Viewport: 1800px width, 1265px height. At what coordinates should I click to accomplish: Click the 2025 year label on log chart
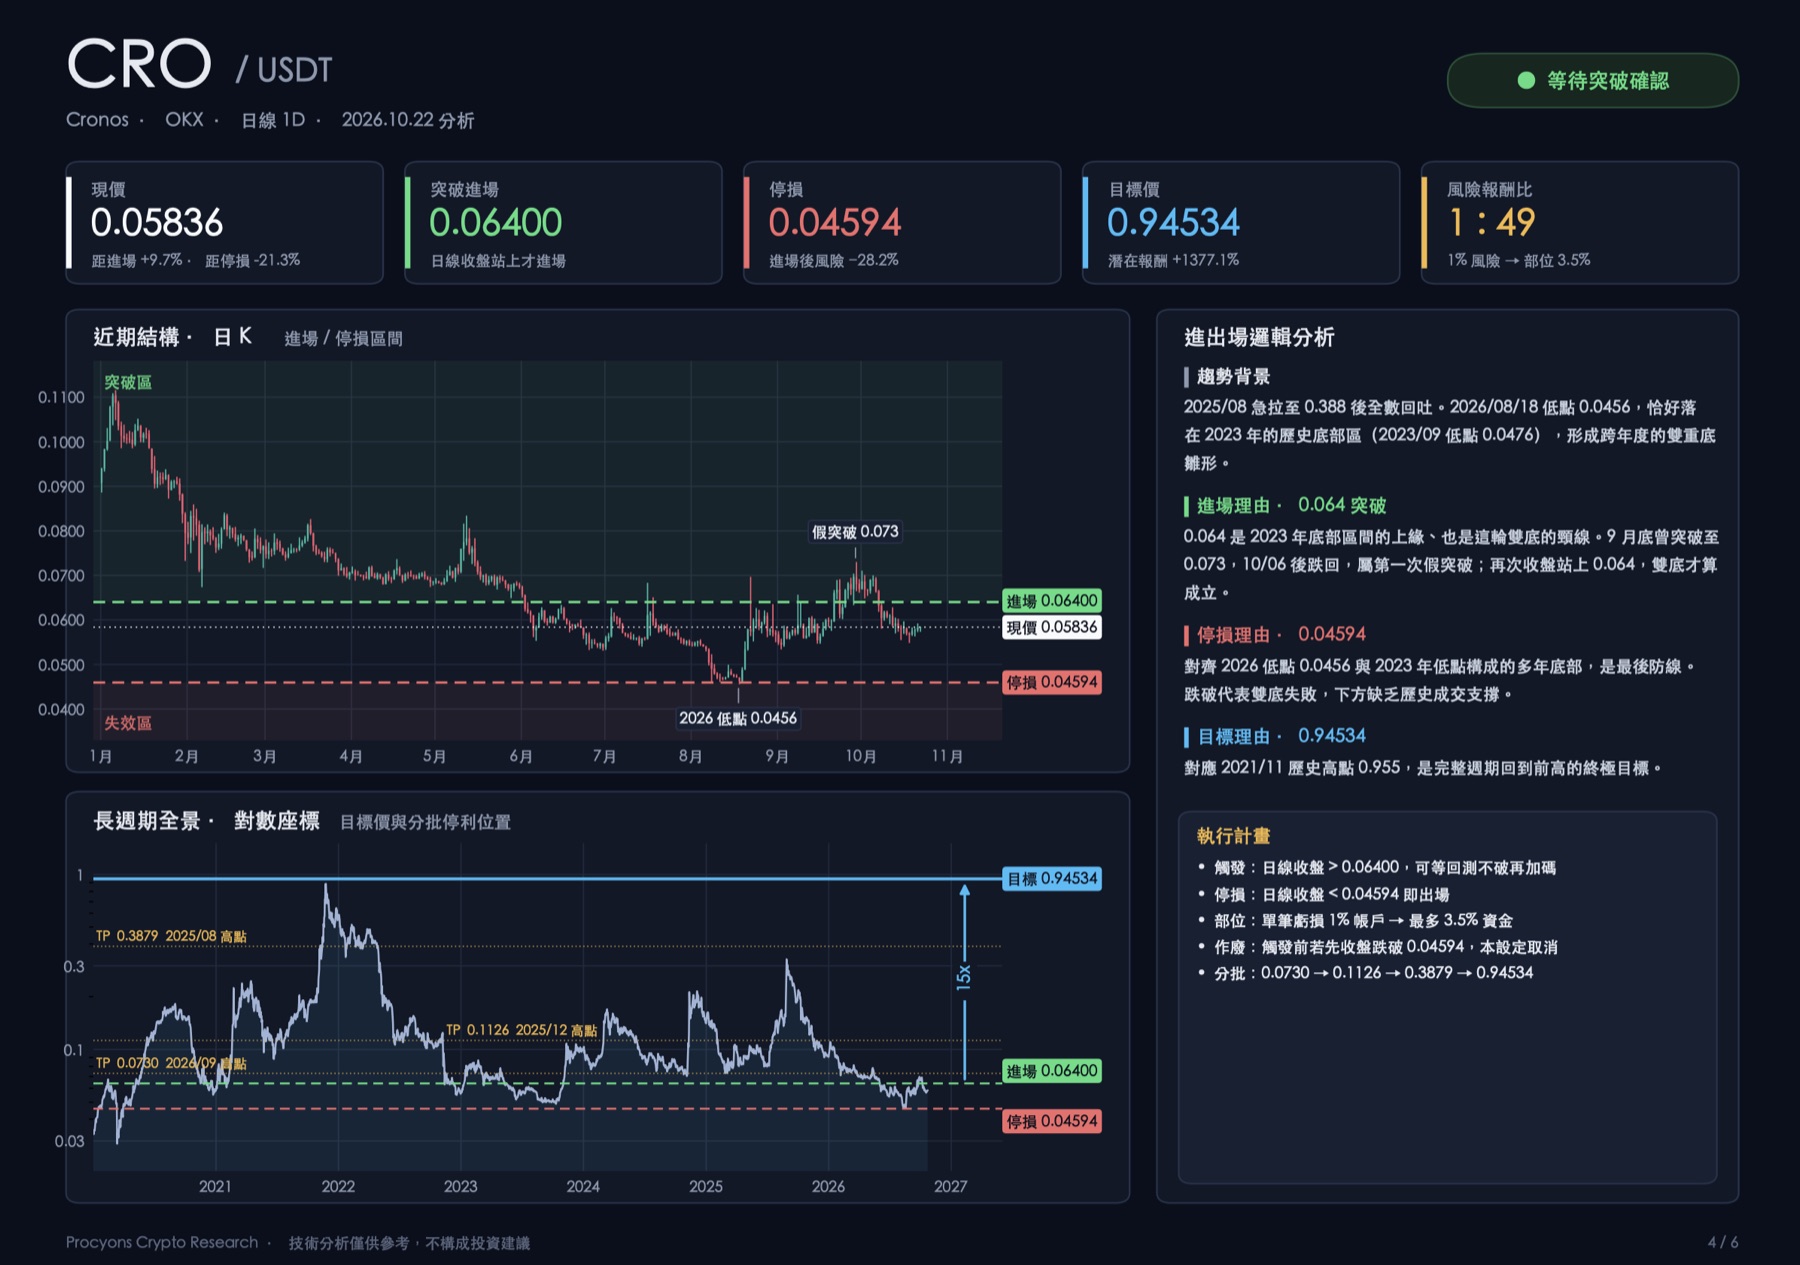[706, 1186]
